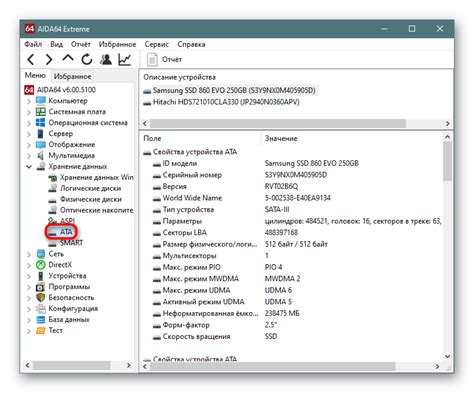Open the Вид menu

tap(57, 44)
